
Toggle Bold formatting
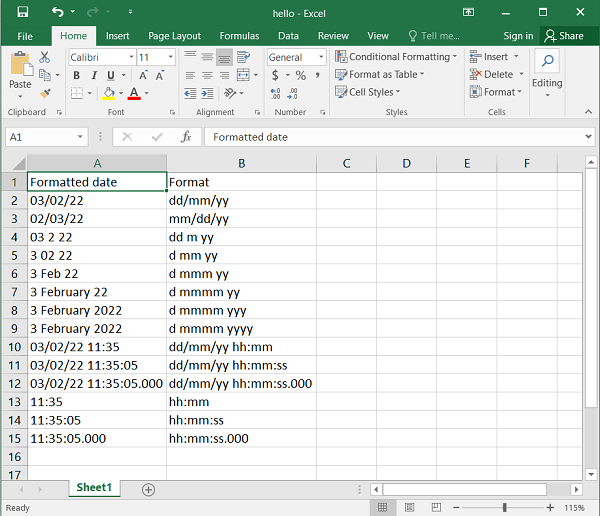pyautogui.click(x=77, y=75)
